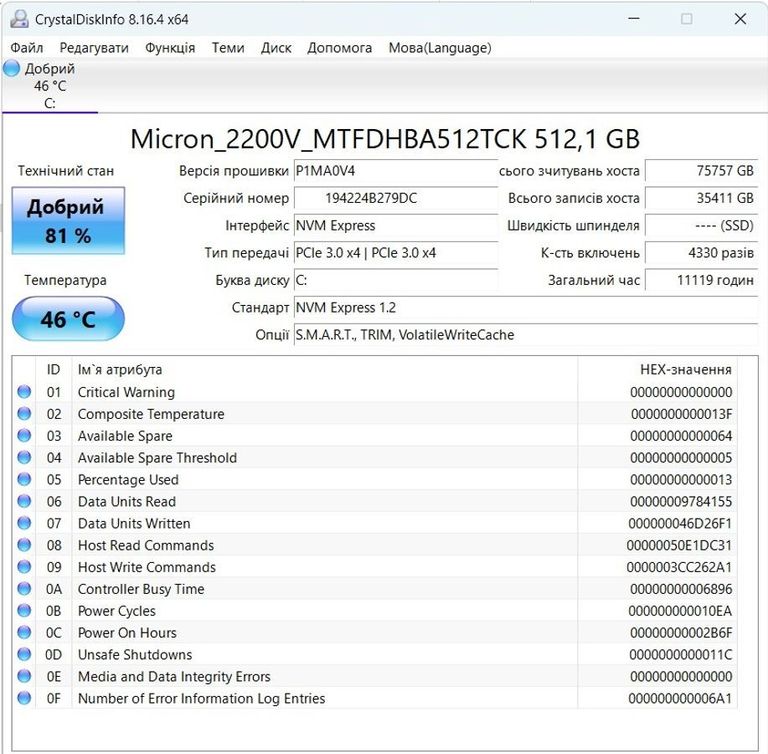Click the status icon beside Critical Warning
The width and height of the screenshot is (768, 754).
coord(24,392)
